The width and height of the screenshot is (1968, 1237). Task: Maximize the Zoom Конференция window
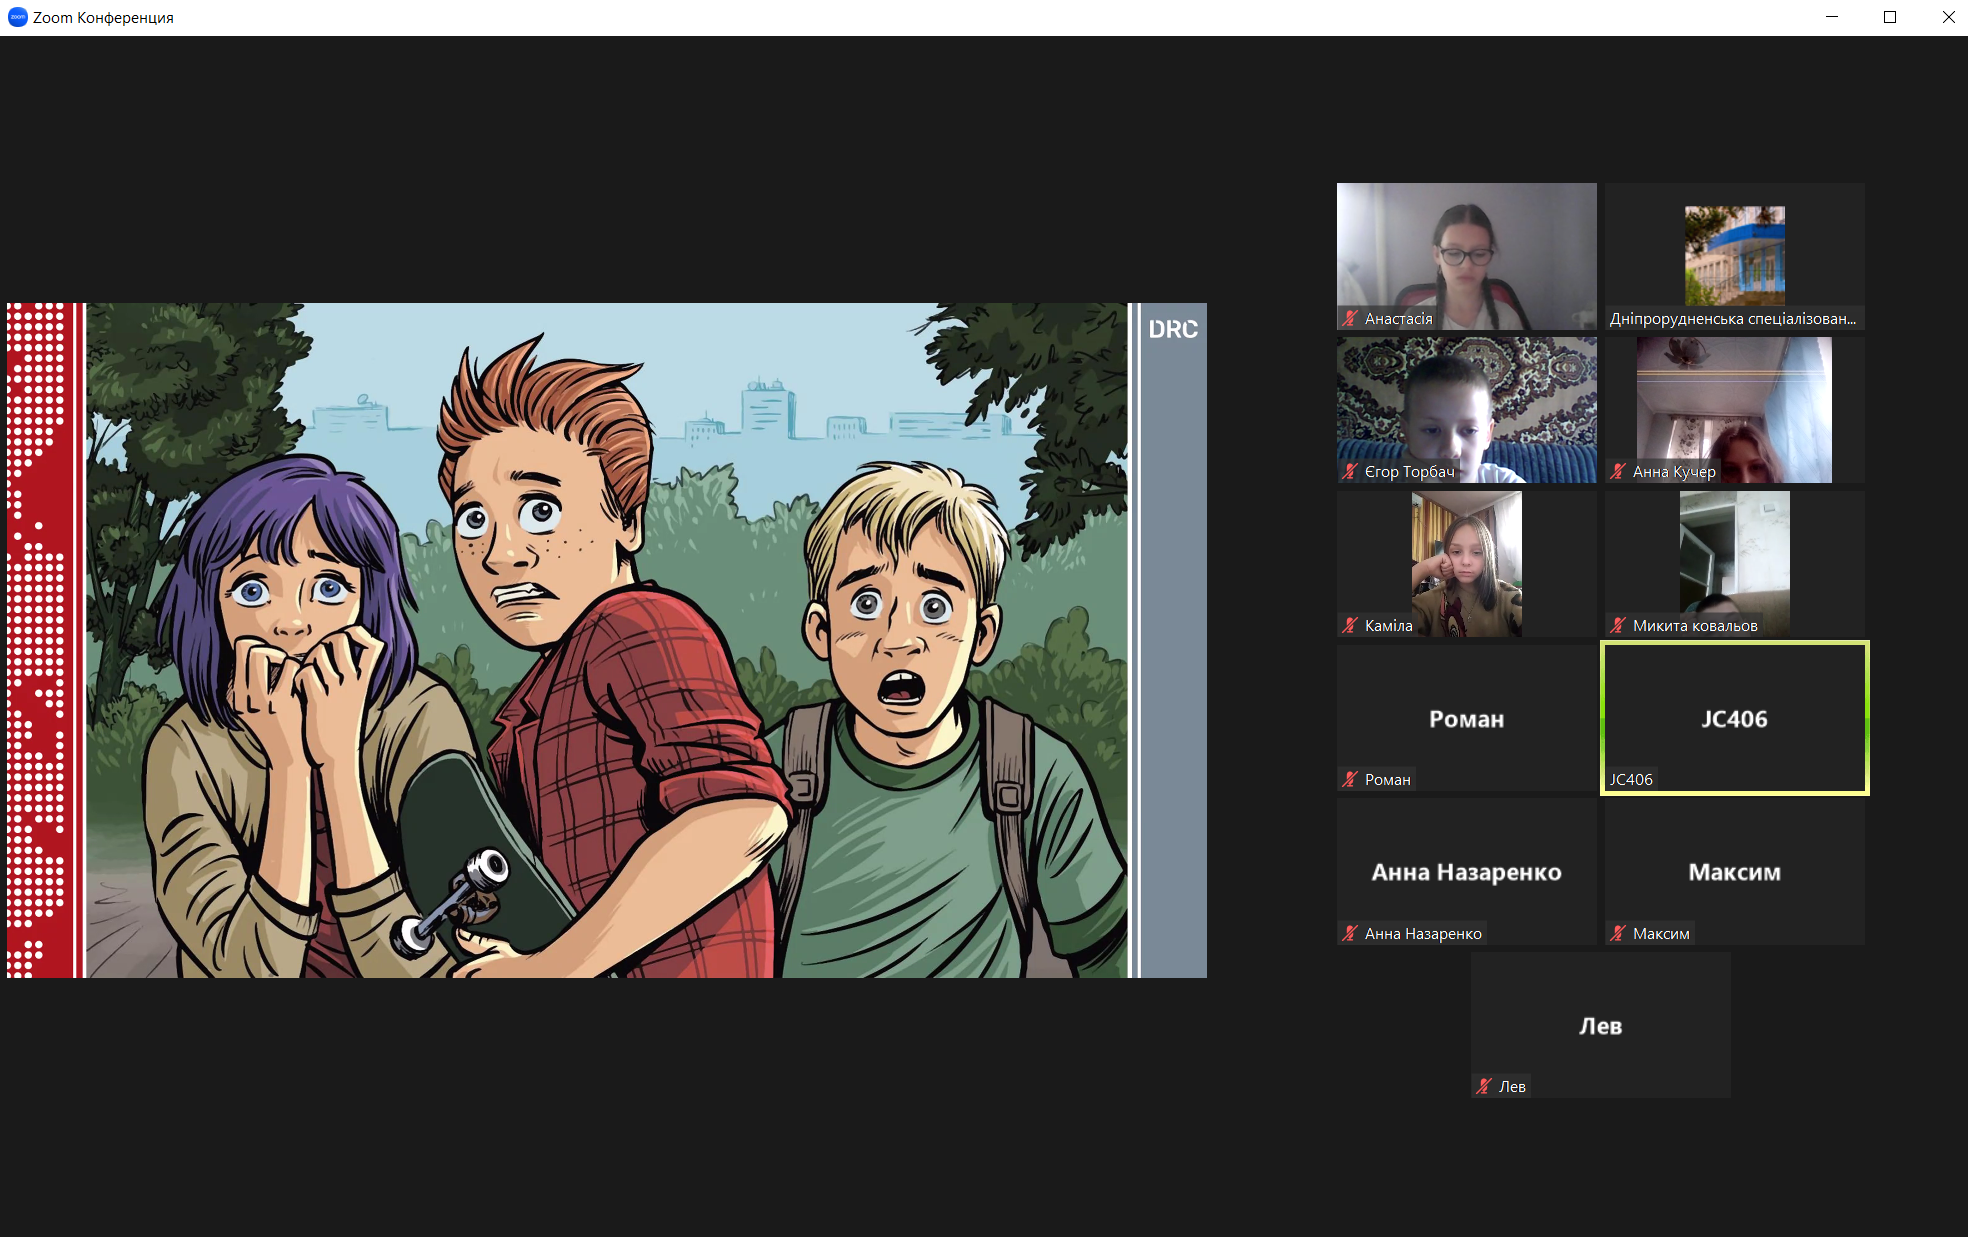tap(1890, 17)
